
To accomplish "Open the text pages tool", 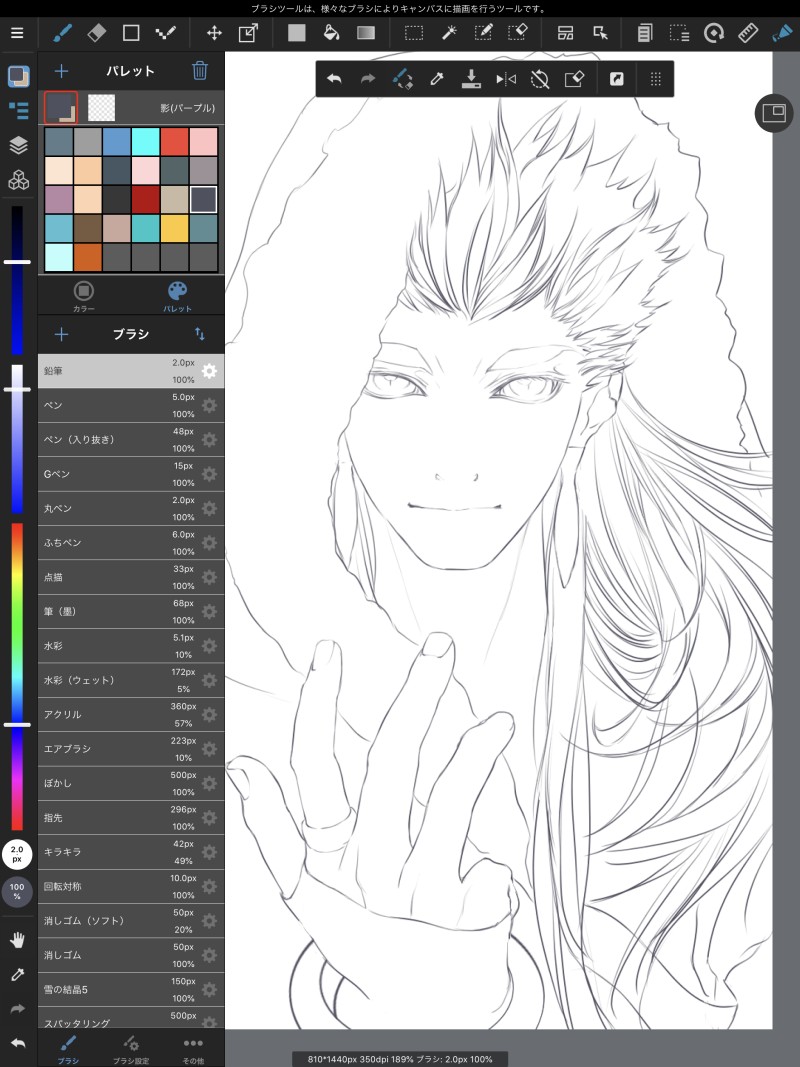I will coord(645,33).
